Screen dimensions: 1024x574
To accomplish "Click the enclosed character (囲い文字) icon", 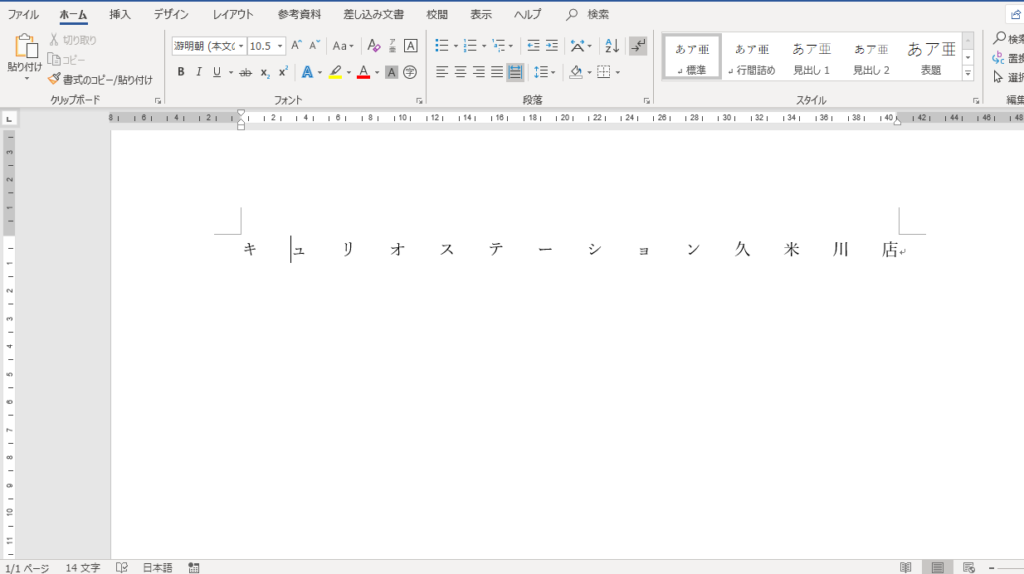I will [x=409, y=72].
